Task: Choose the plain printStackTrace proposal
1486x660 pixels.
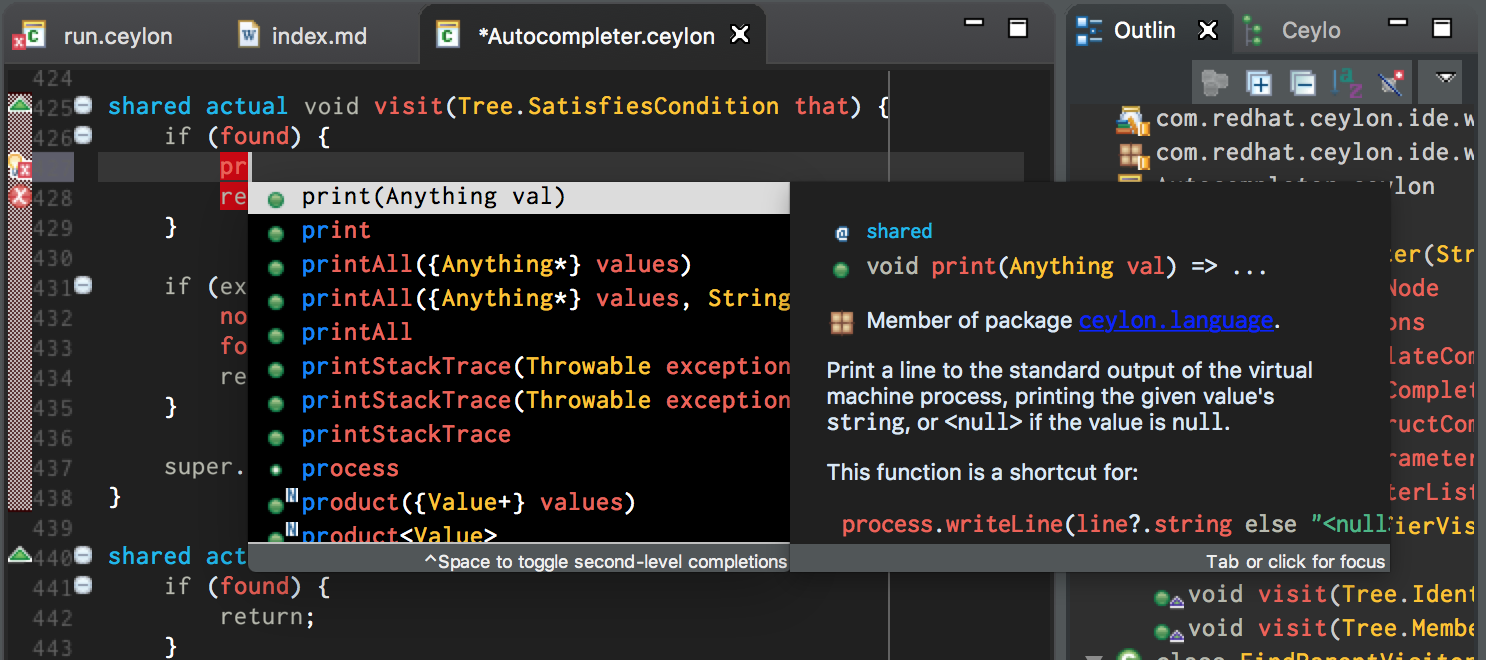Action: point(519,435)
